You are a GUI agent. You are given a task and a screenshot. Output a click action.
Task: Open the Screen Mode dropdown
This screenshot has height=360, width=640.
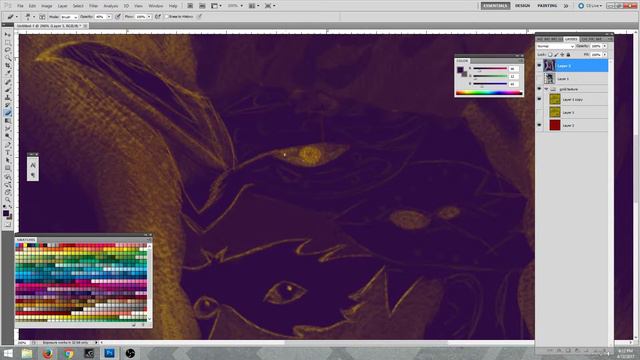pos(269,6)
